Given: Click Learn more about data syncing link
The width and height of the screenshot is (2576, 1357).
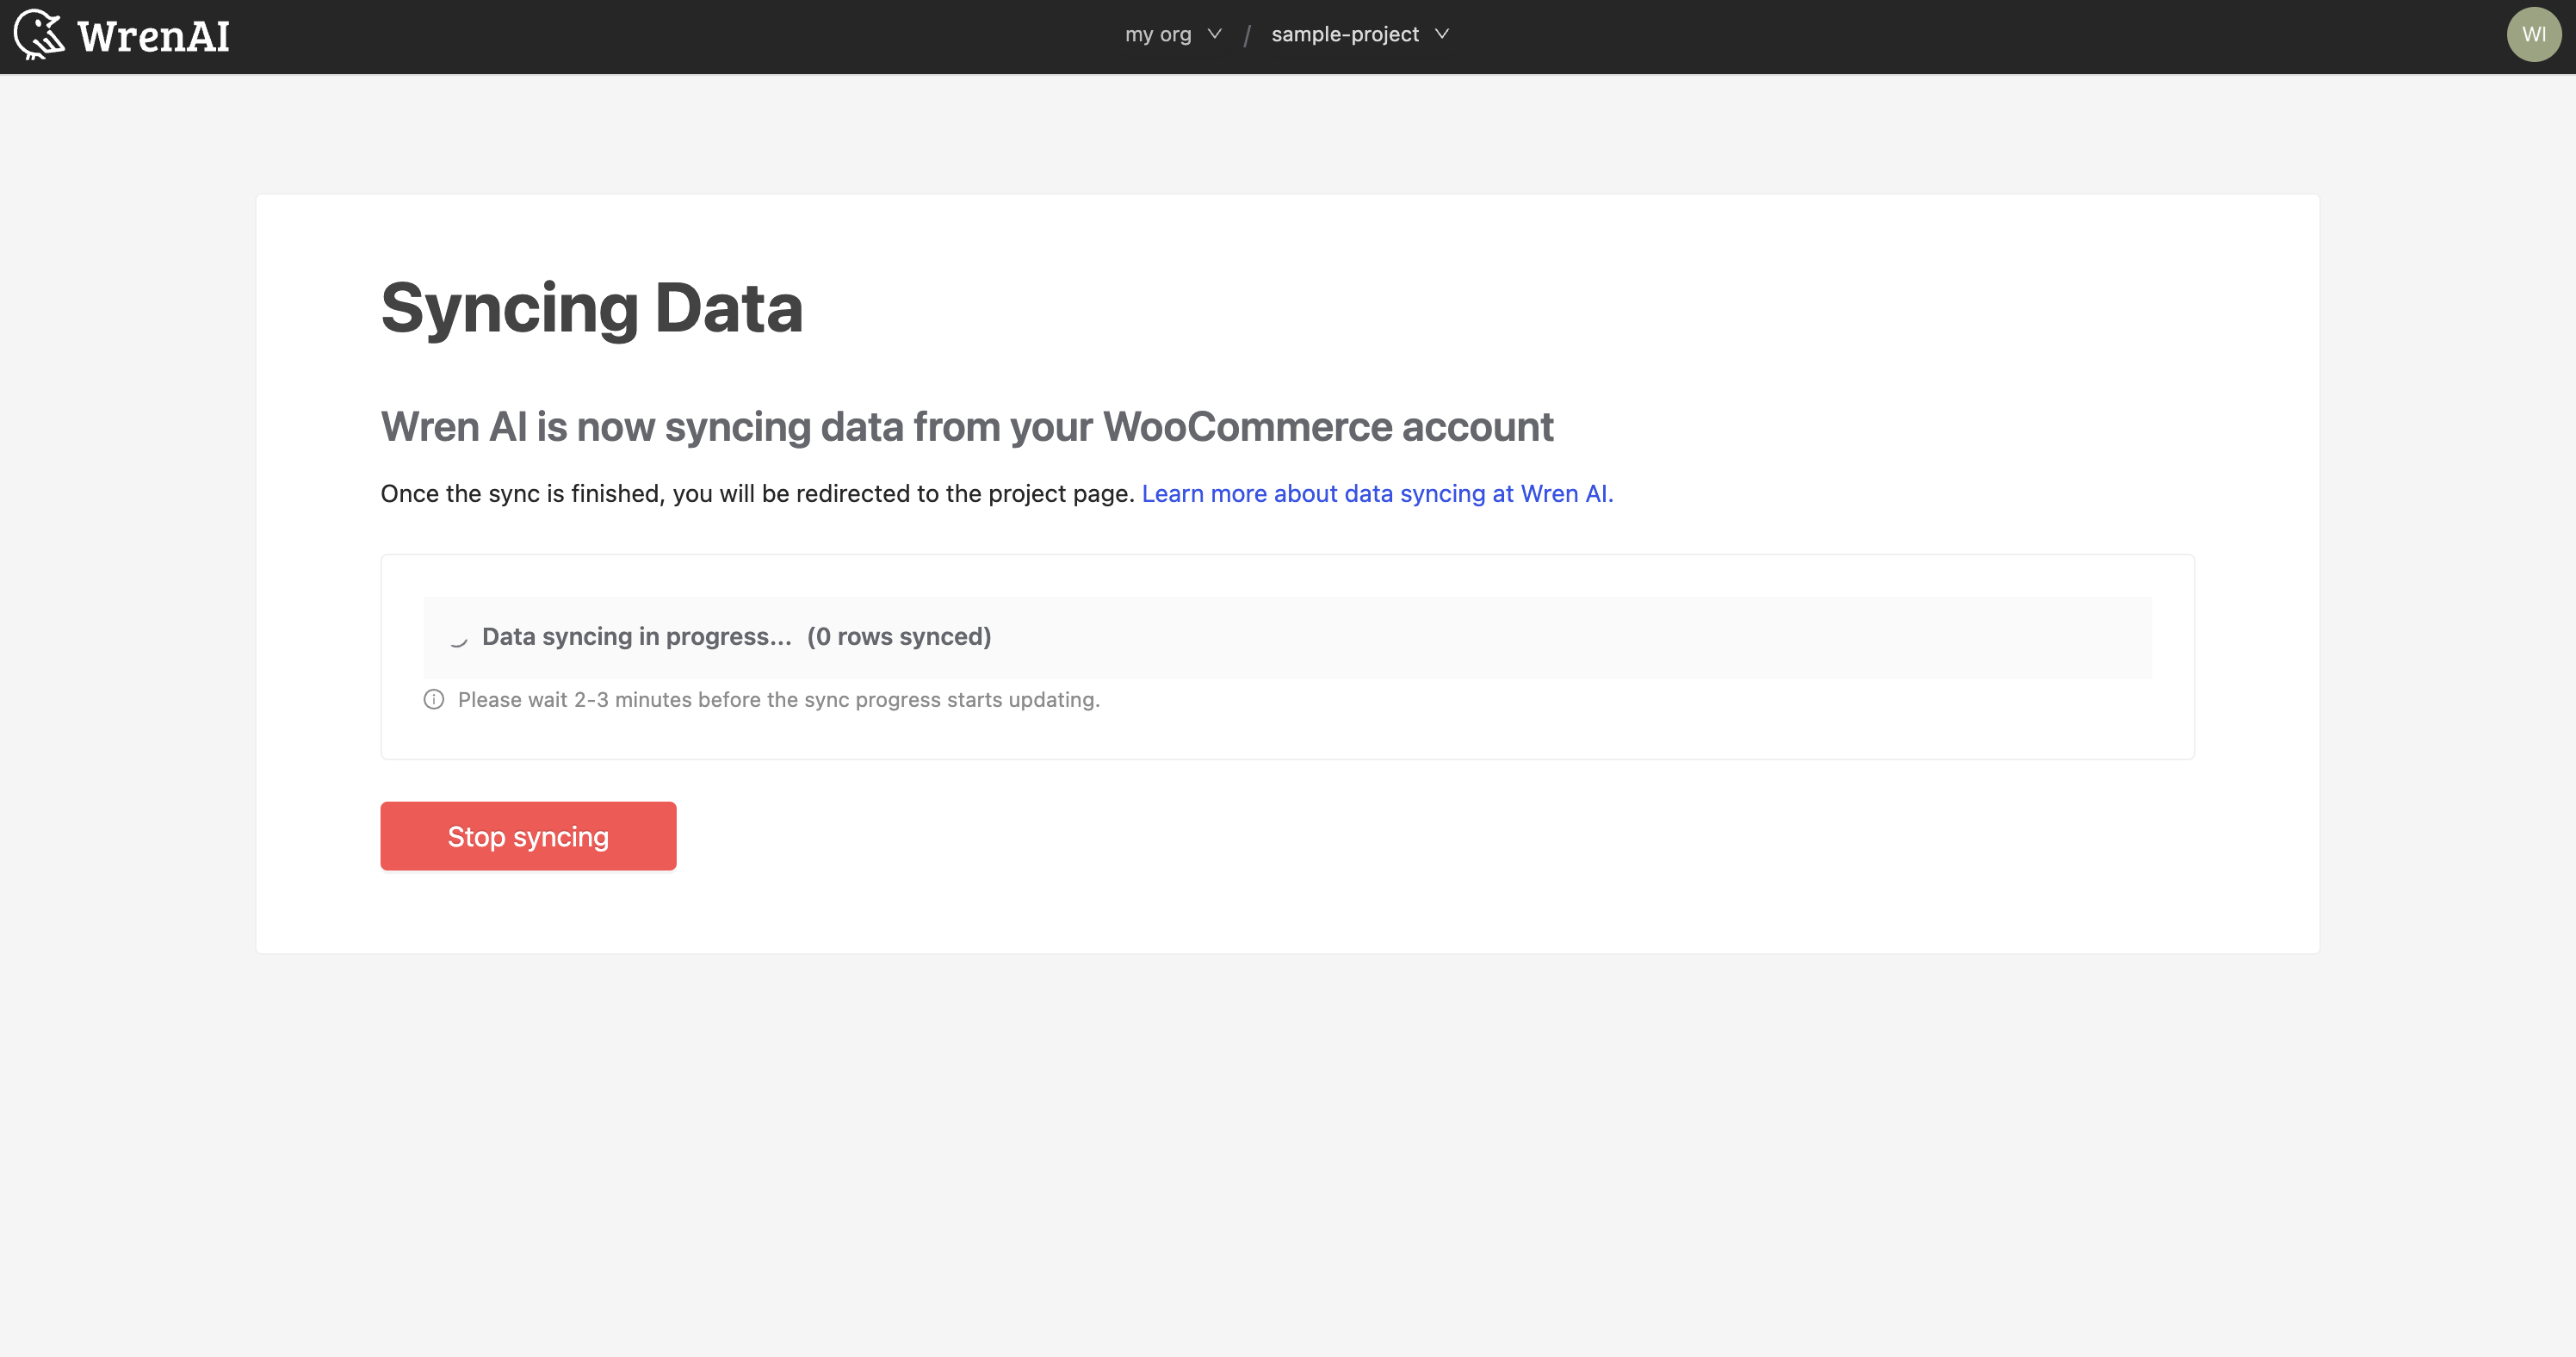Looking at the screenshot, I should 1375,493.
